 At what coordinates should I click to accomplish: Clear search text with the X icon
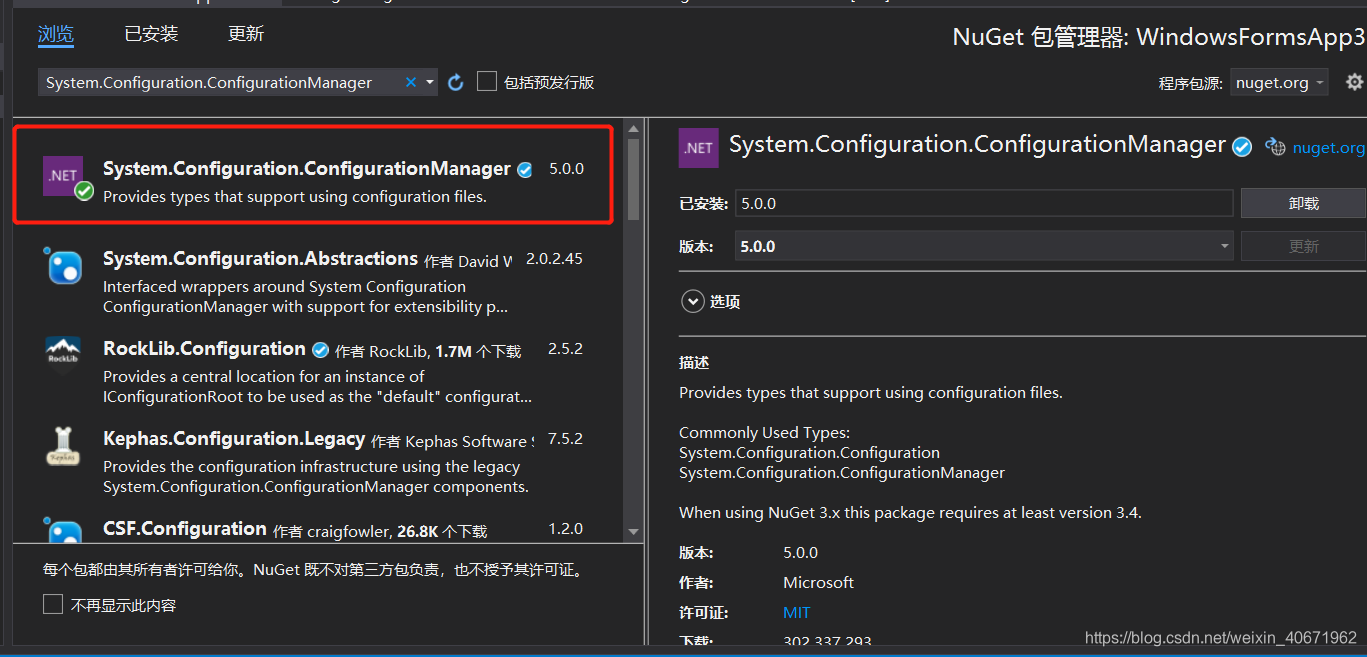click(410, 83)
